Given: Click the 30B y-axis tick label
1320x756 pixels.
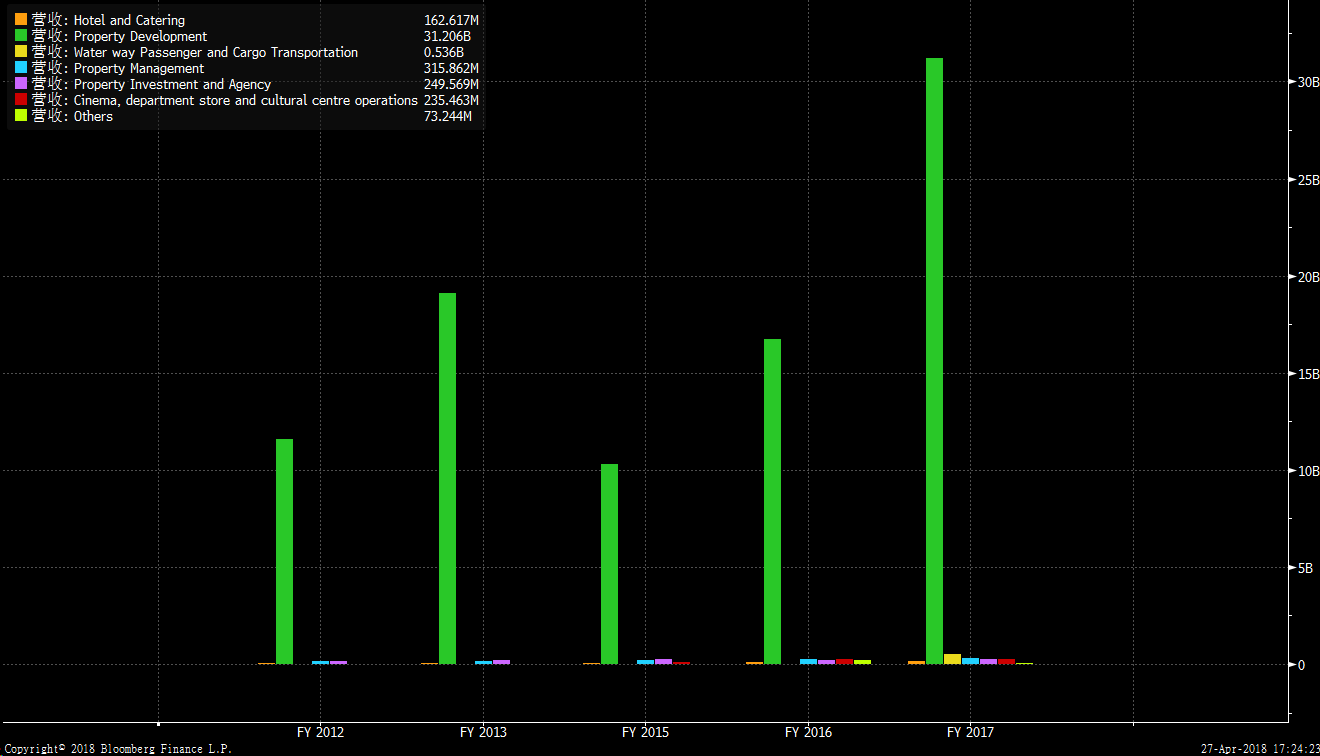Looking at the screenshot, I should tap(1307, 82).
